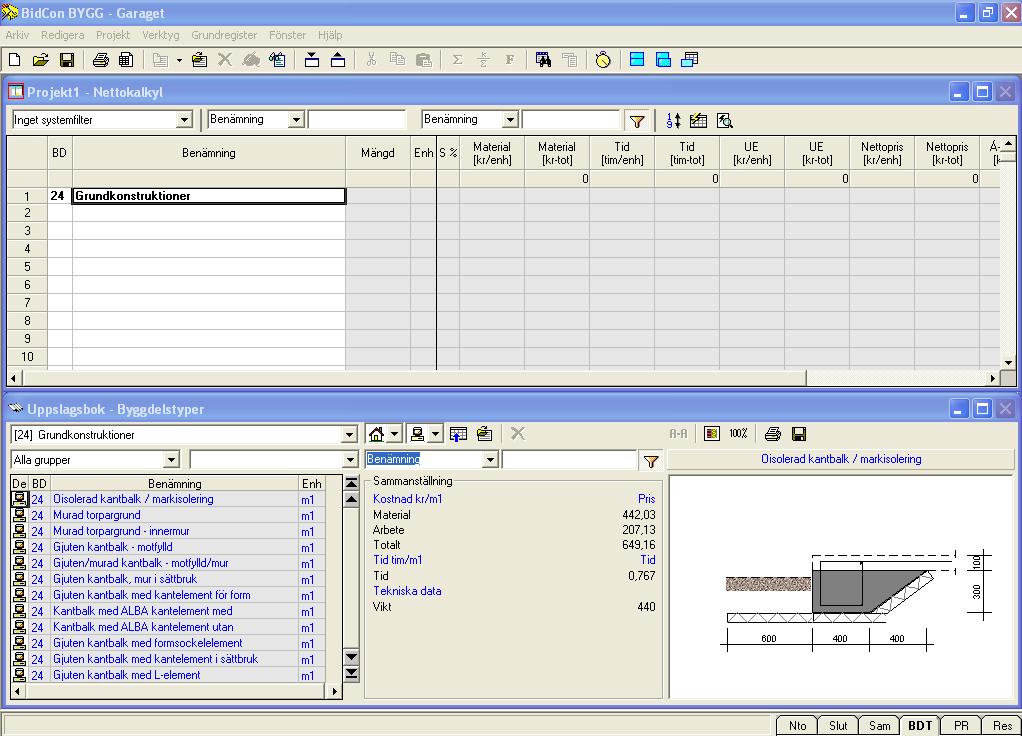The image size is (1022, 736).
Task: Click the color chart icon in Uppslagsbok
Action: pyautogui.click(x=712, y=434)
